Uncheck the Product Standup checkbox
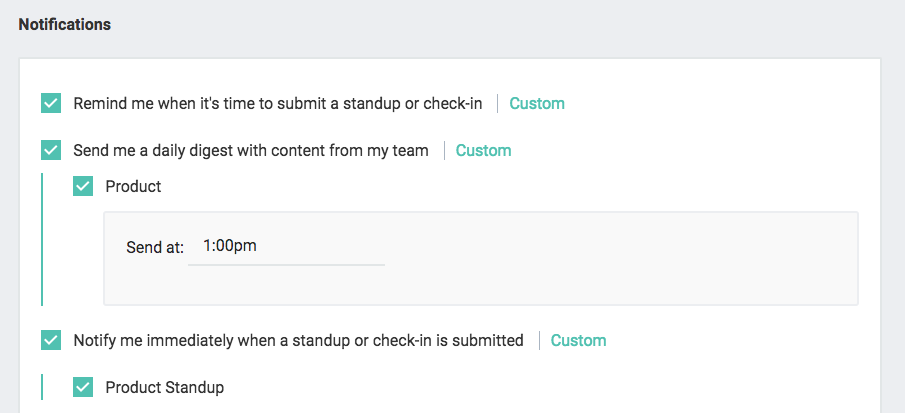This screenshot has height=413, width=905. (x=83, y=387)
